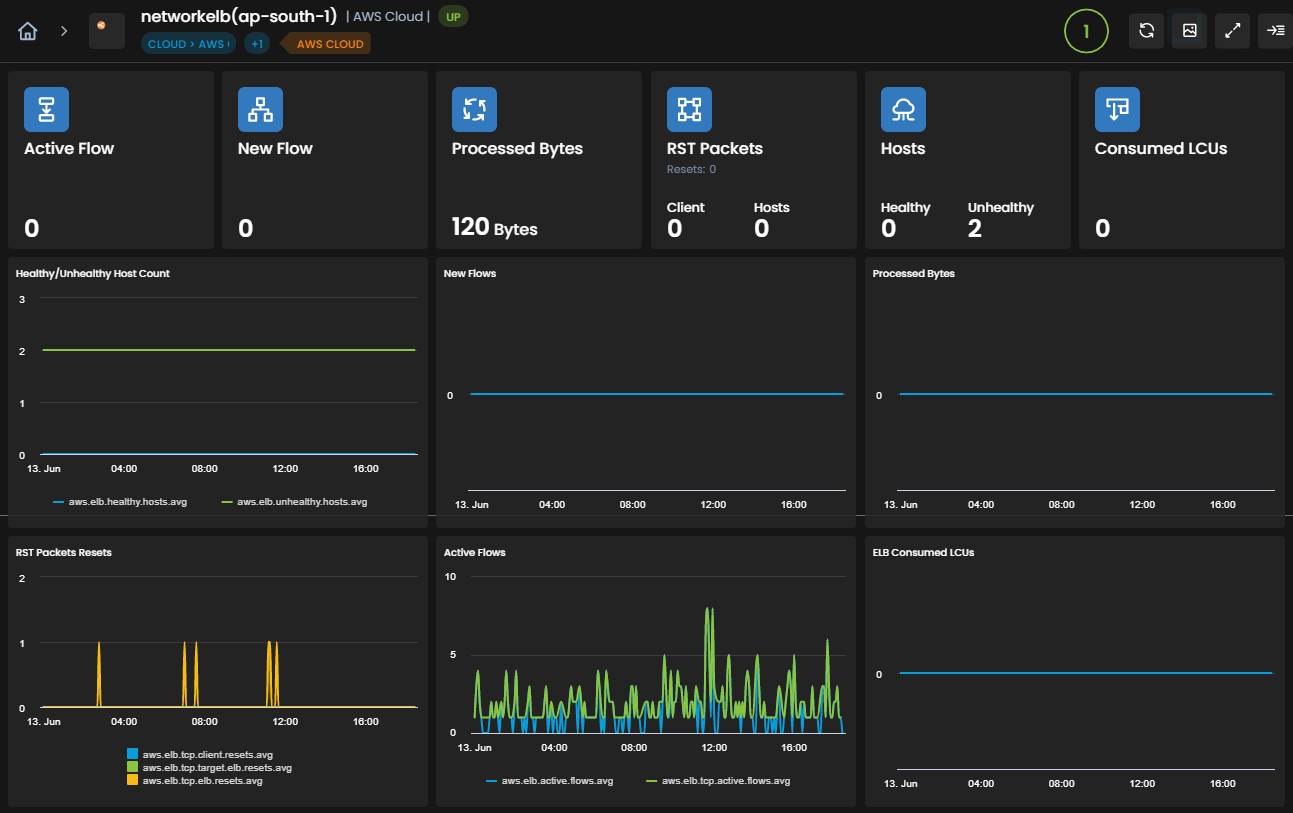Screen dimensions: 1293x813
Task: Collapse the side panel arrow icon
Action: 1275,31
